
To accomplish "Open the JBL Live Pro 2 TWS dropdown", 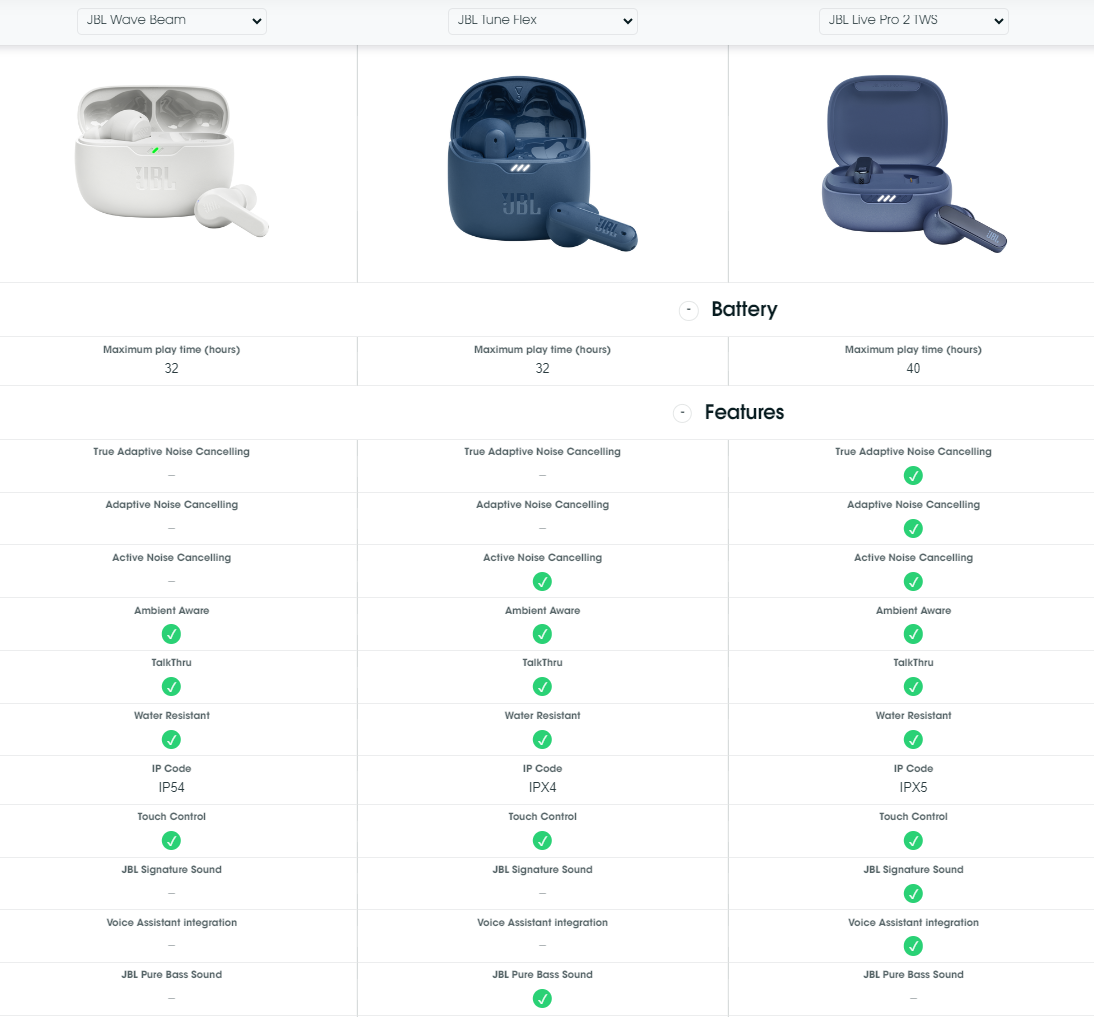I will tap(913, 21).
